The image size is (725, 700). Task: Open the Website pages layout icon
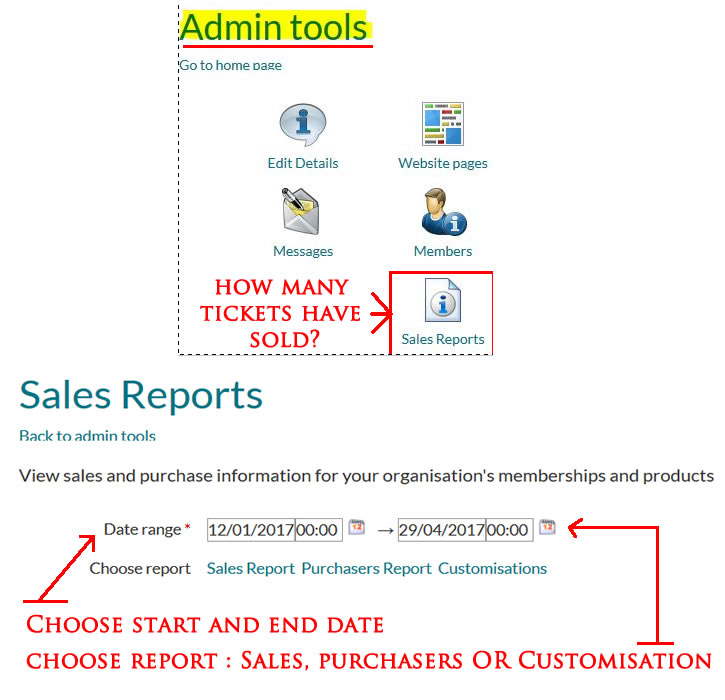tap(442, 125)
